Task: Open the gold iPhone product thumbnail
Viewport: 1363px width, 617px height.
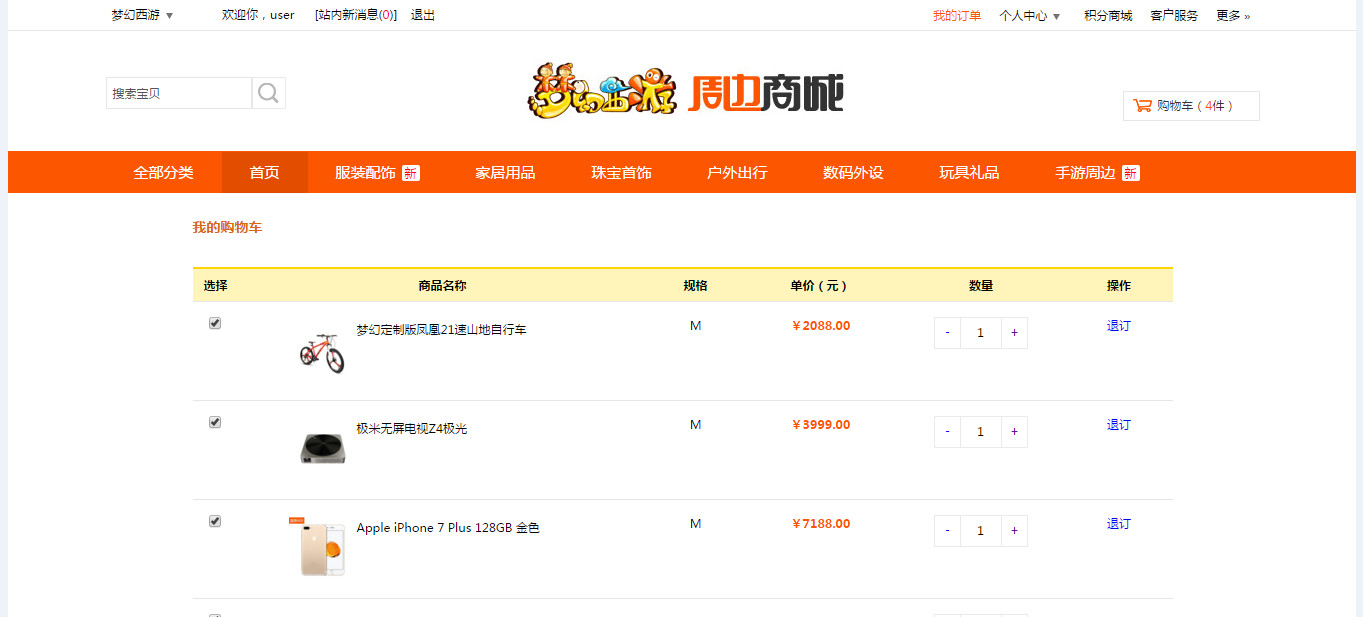Action: [x=319, y=546]
